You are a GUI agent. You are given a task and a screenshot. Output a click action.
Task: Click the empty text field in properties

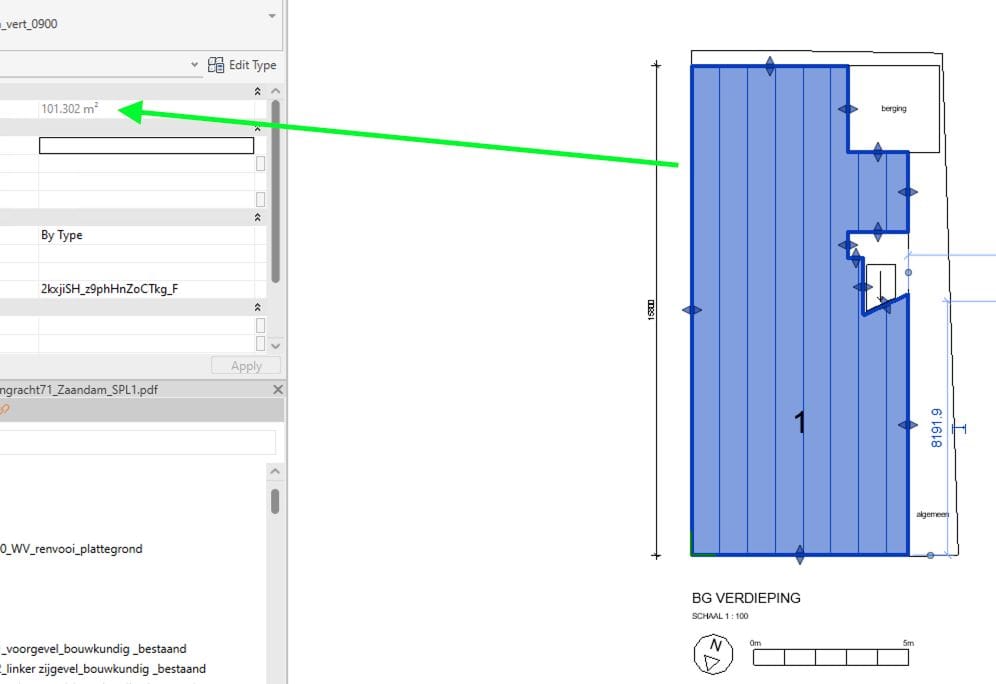point(146,146)
